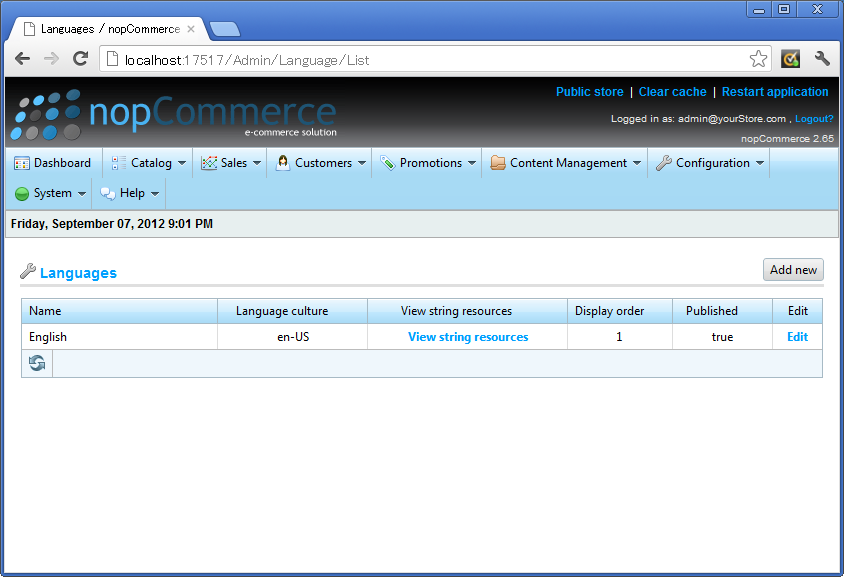Open View string resources for English

[x=468, y=337]
